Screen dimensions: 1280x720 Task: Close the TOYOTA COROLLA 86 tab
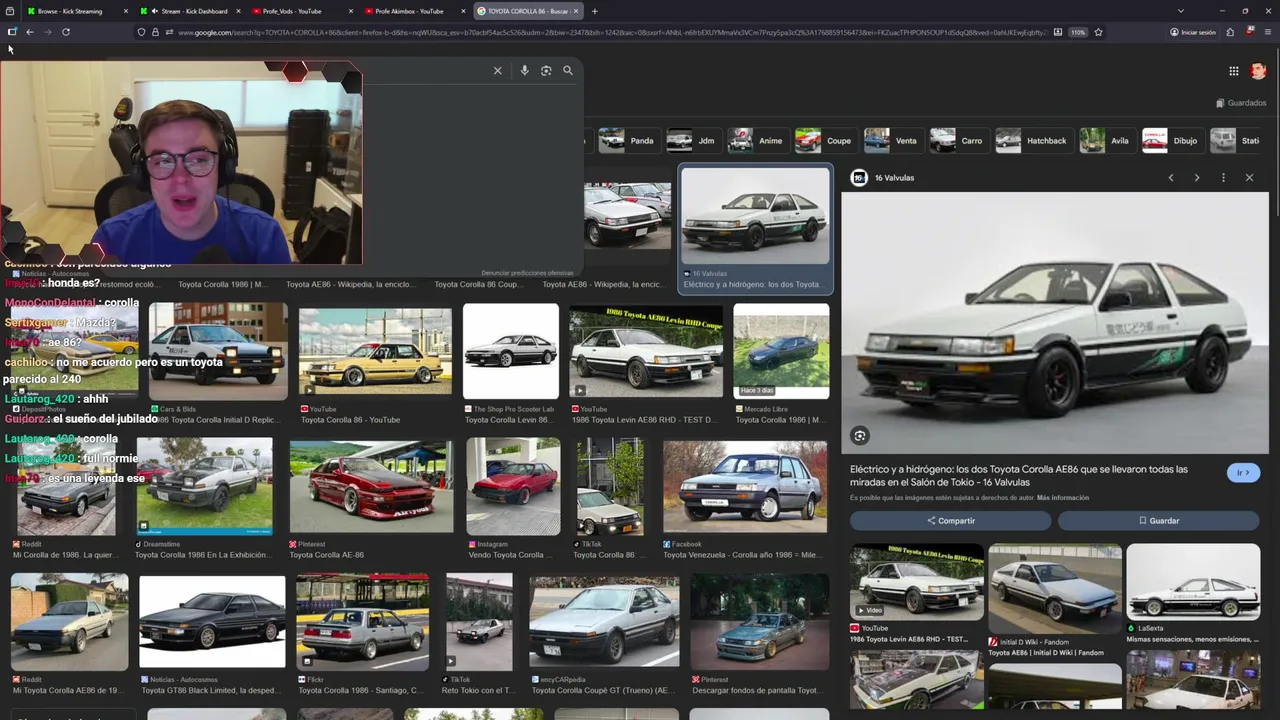pyautogui.click(x=577, y=11)
